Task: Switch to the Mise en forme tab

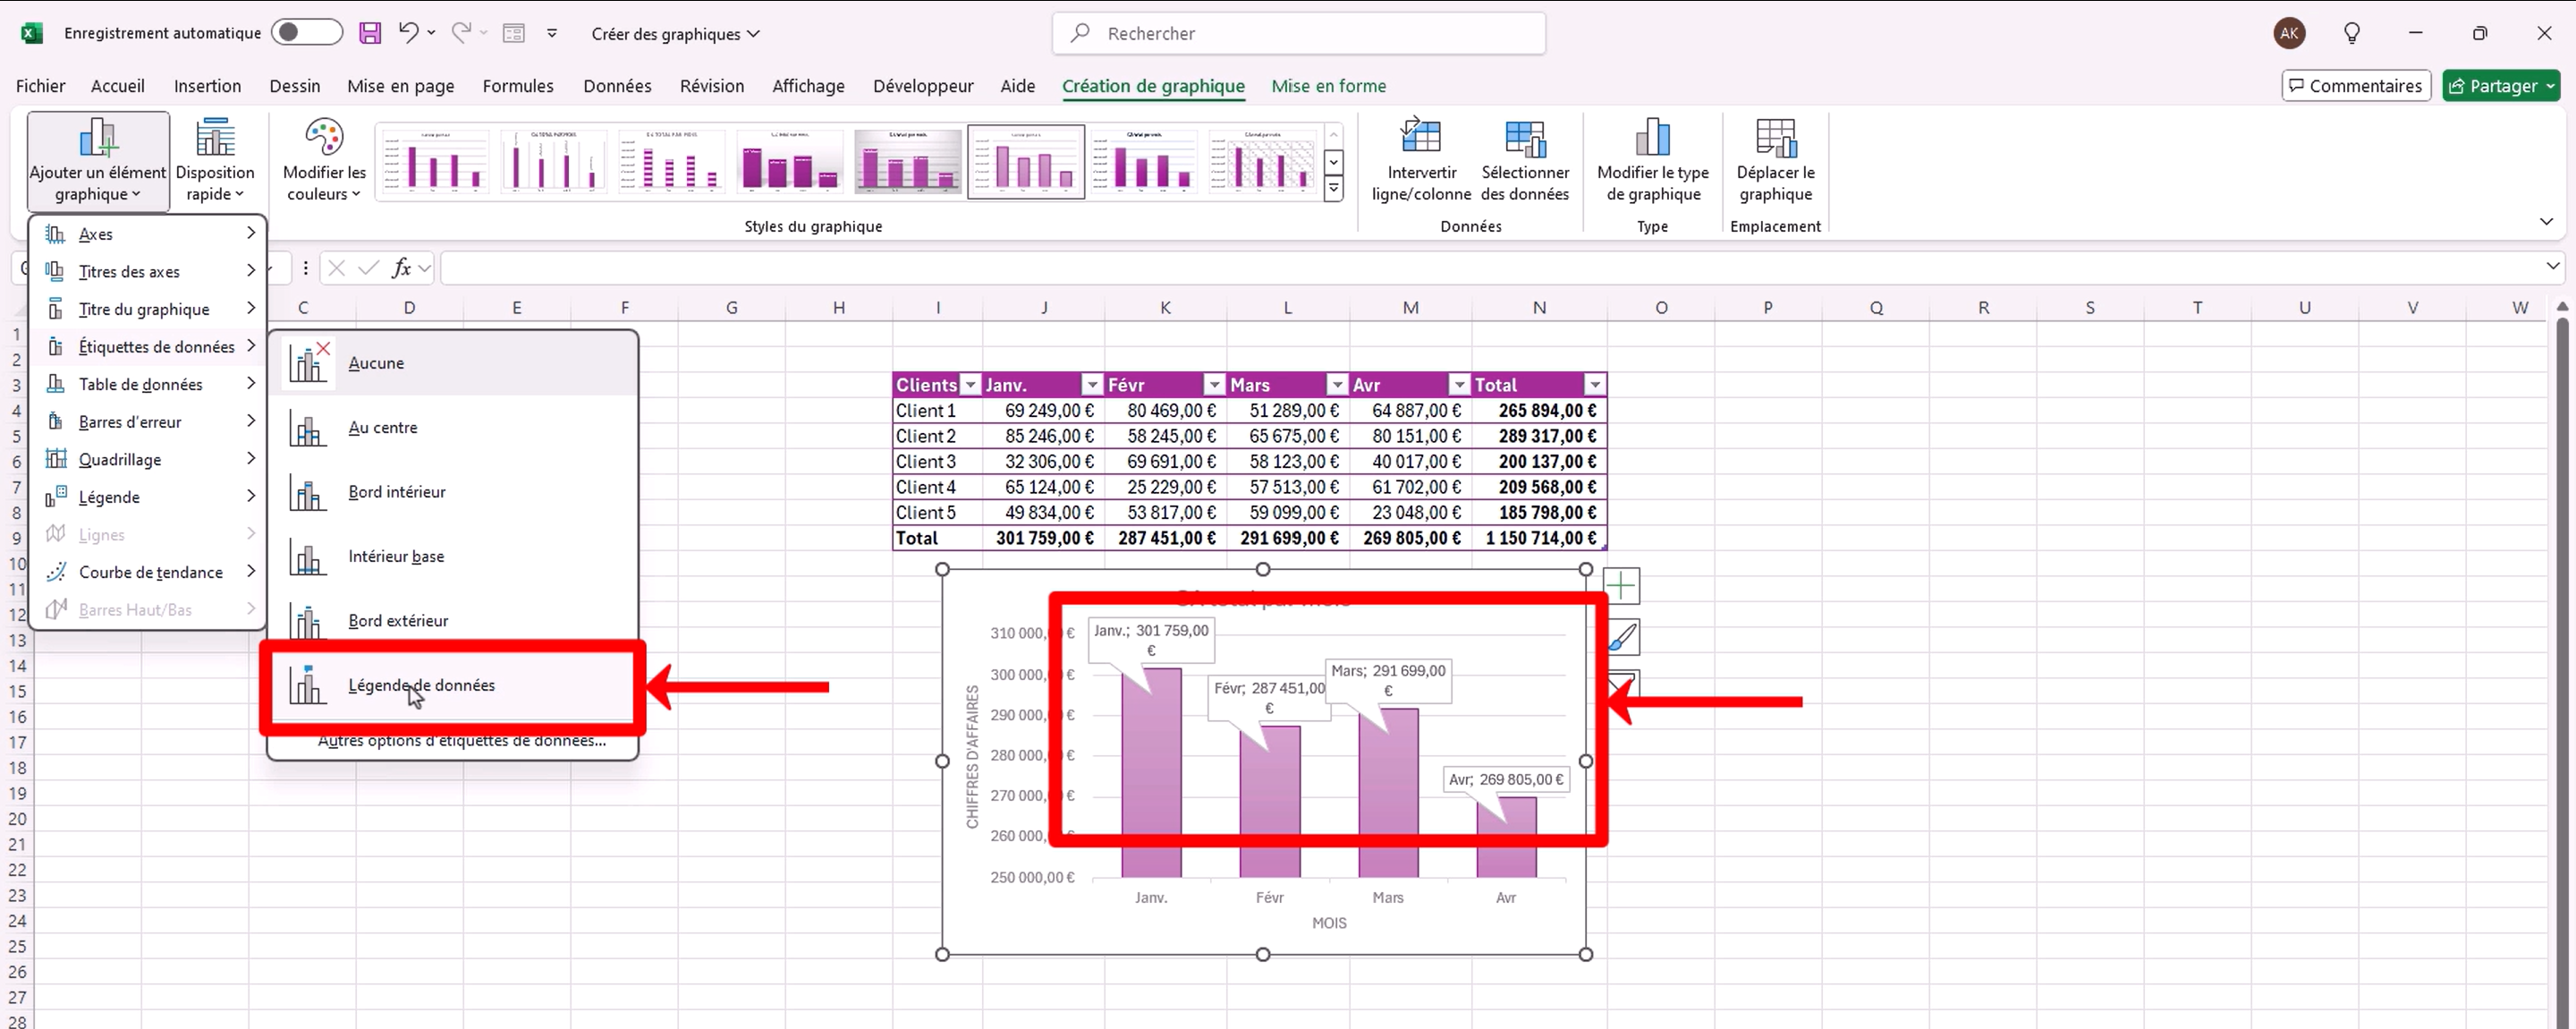Action: click(x=1328, y=86)
